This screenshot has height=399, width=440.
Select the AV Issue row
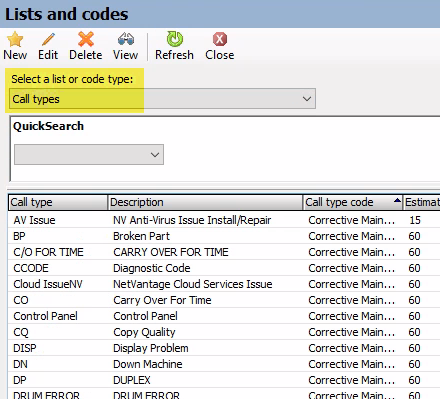224,220
